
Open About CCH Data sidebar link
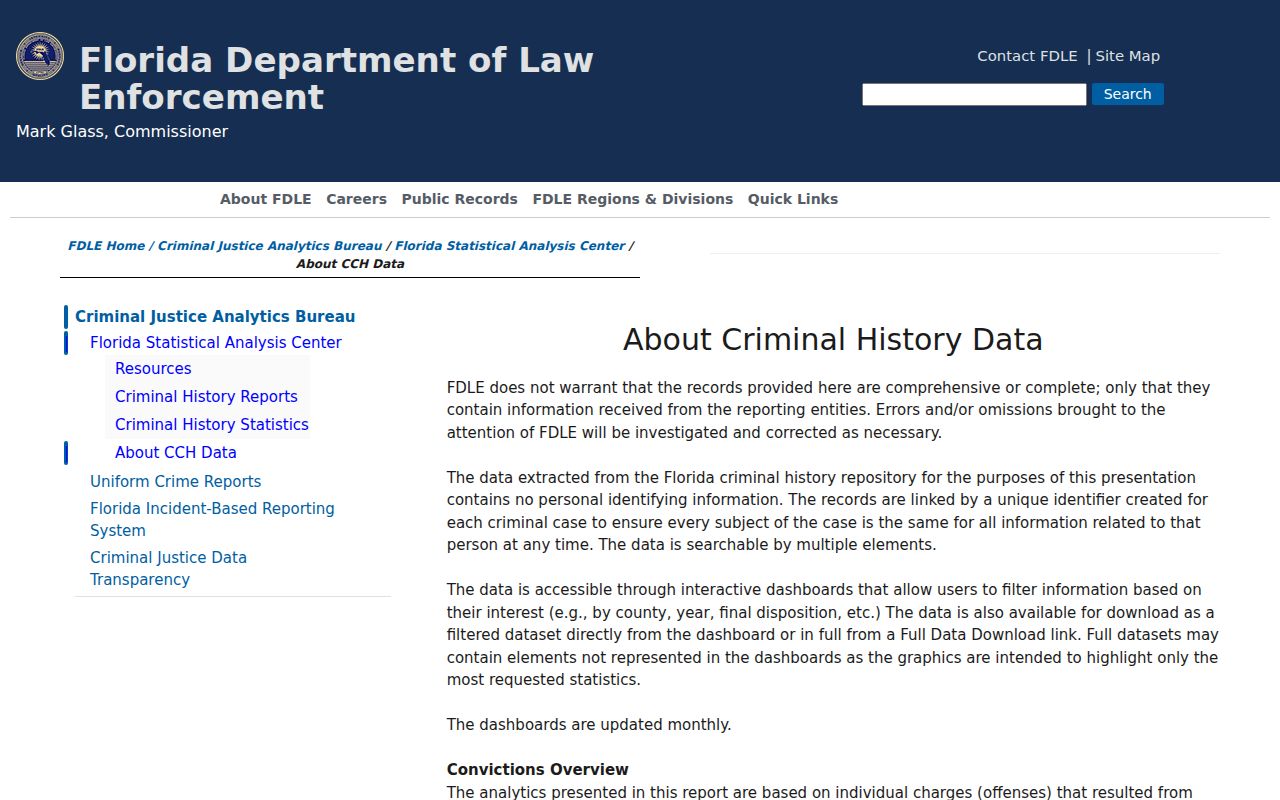176,453
